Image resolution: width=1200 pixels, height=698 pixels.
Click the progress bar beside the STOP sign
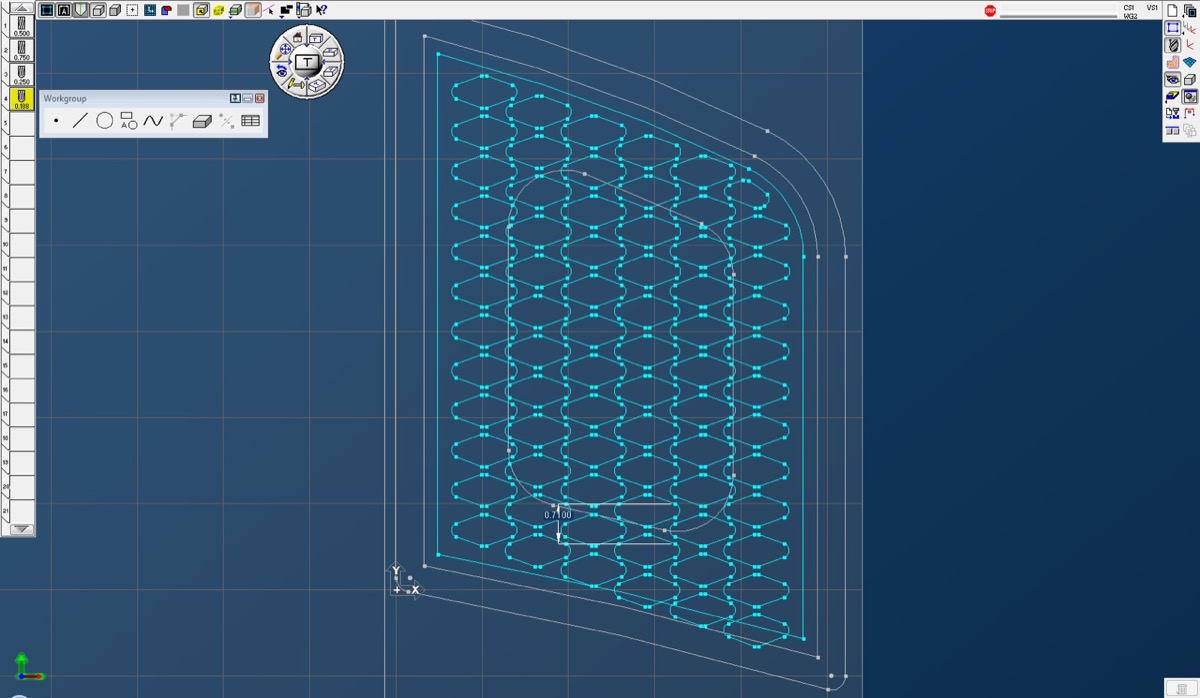point(1058,12)
